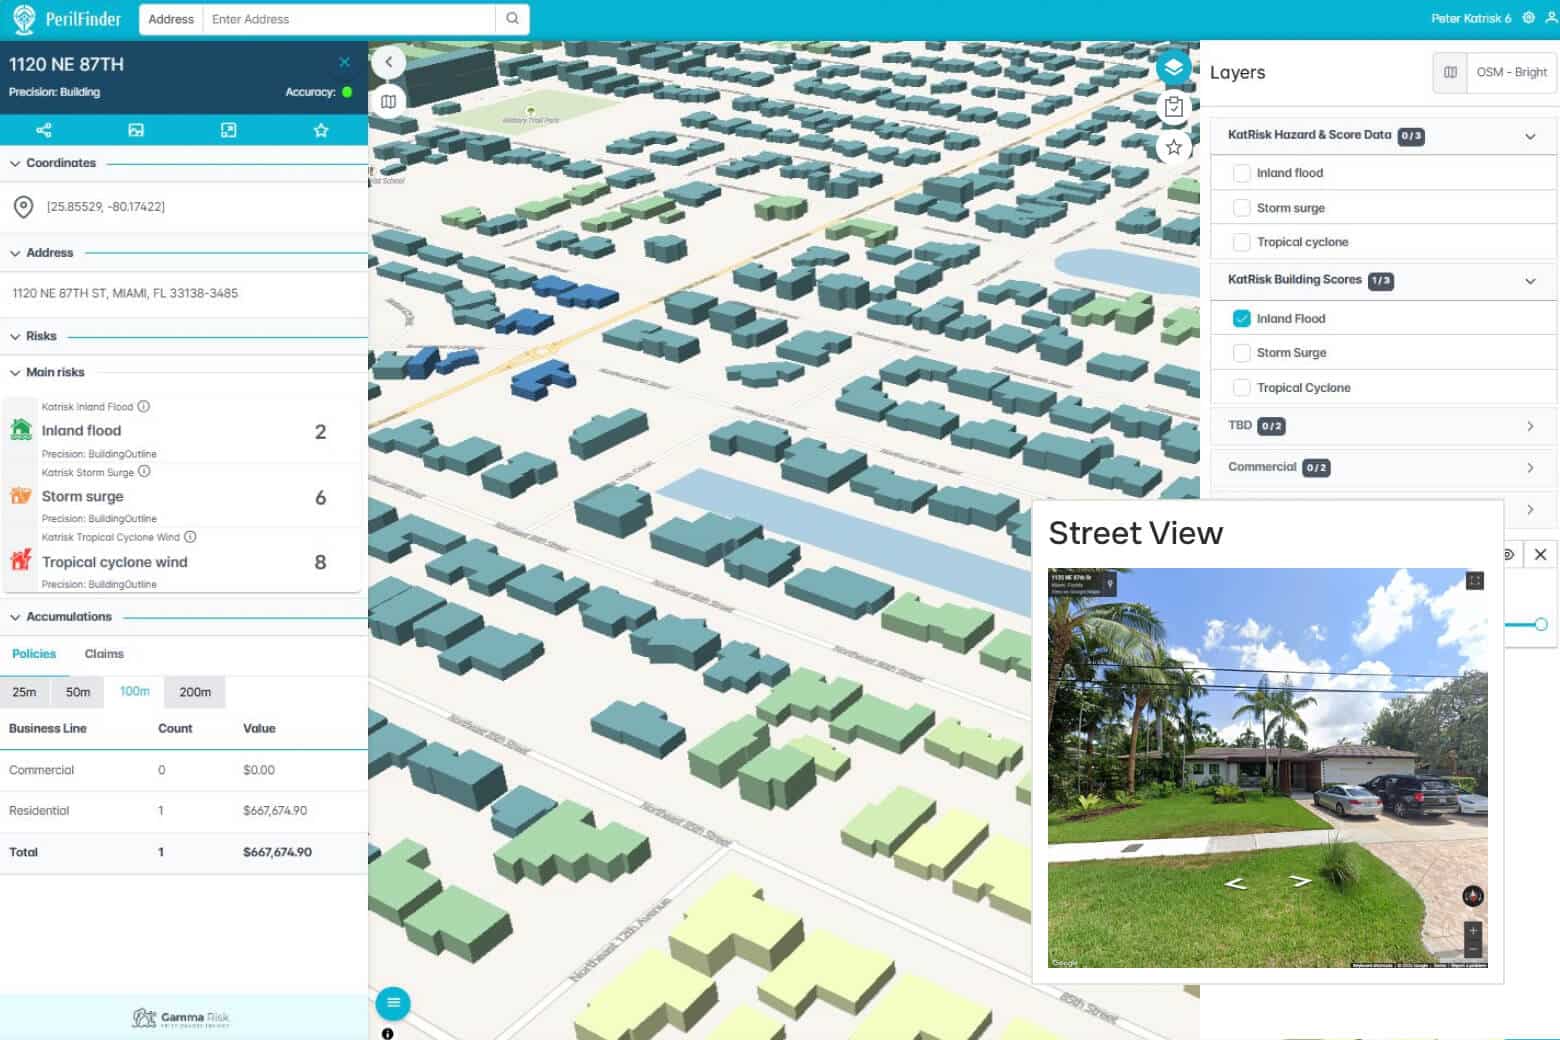Collapse KatRisk Hazard & Score Data section
The height and width of the screenshot is (1040, 1560).
pyautogui.click(x=1529, y=136)
